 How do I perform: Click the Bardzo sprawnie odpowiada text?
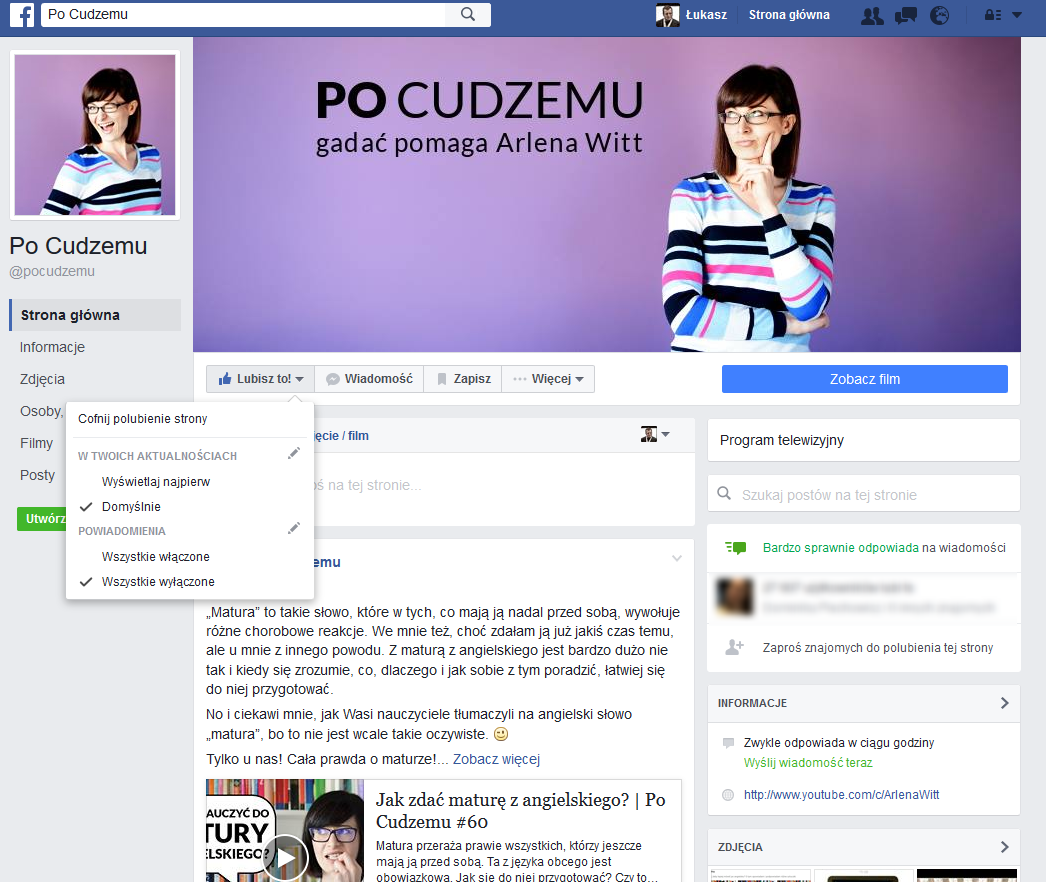click(x=841, y=548)
